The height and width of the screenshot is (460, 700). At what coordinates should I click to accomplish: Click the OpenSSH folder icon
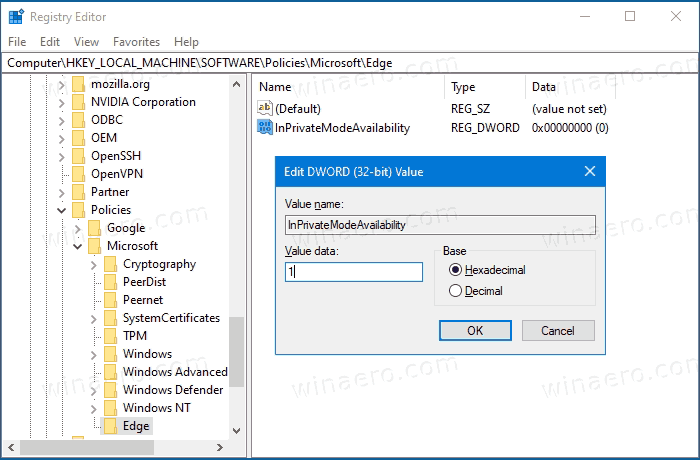click(79, 155)
